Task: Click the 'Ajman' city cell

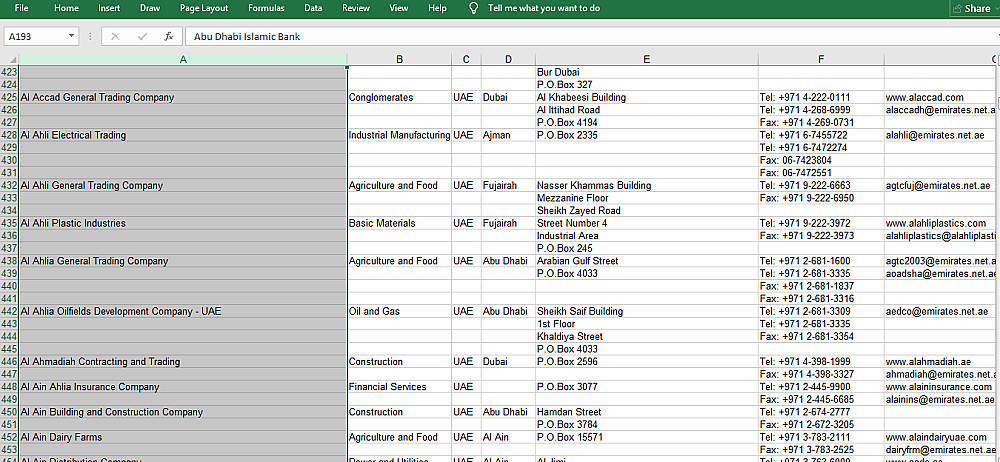Action: click(x=508, y=135)
